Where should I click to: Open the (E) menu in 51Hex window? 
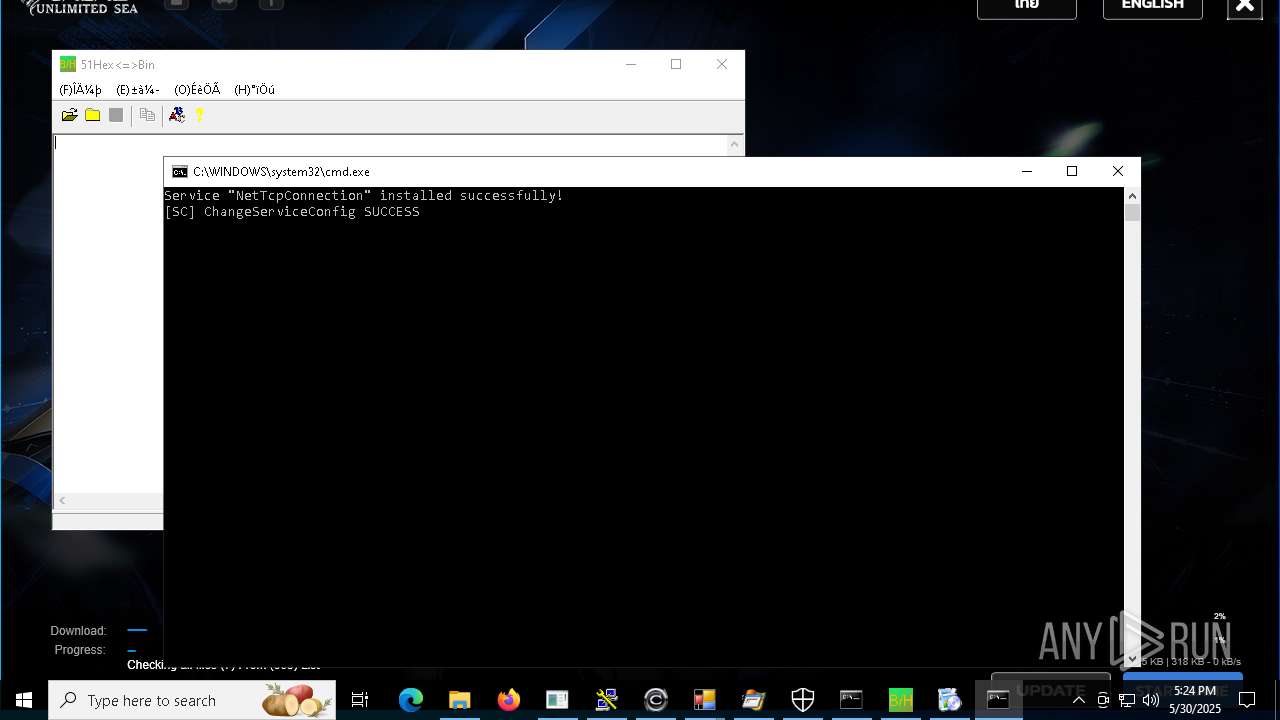[x=138, y=90]
